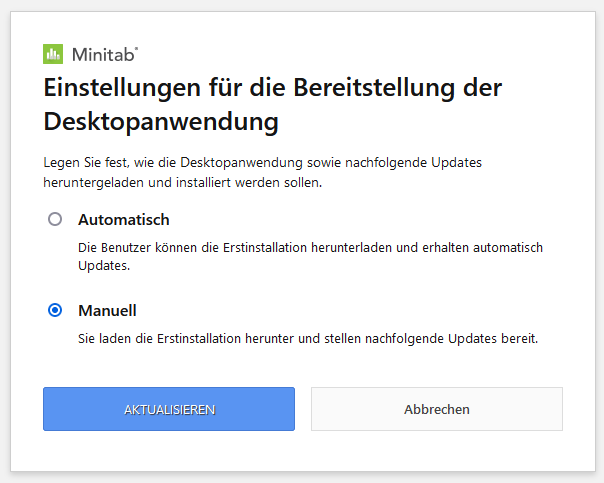Image resolution: width=604 pixels, height=483 pixels.
Task: Click empty dialog area below the buttons
Action: [x=303, y=451]
